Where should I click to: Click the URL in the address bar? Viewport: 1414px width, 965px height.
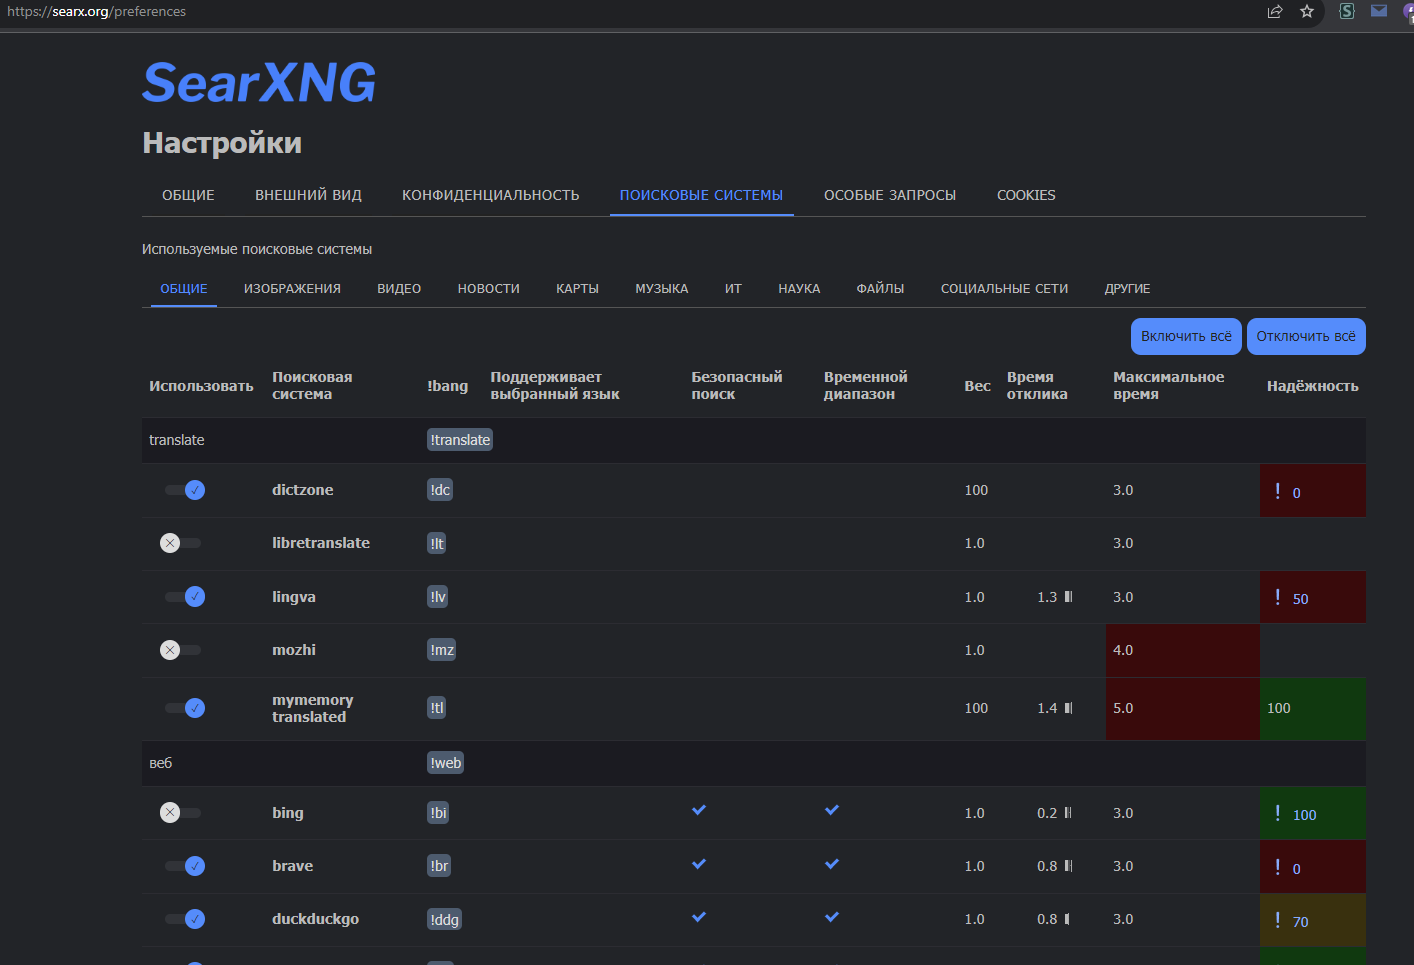coord(97,12)
